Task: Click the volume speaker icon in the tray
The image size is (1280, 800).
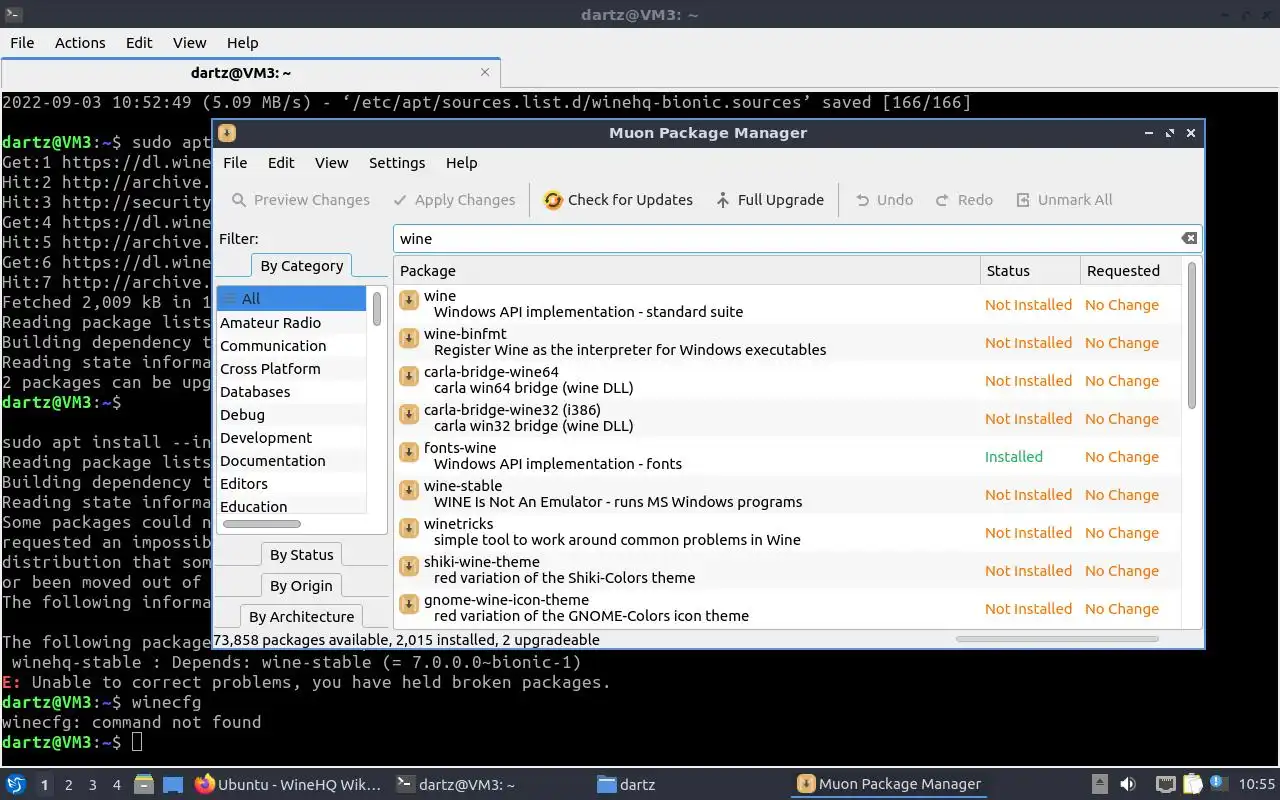Action: pyautogui.click(x=1128, y=785)
